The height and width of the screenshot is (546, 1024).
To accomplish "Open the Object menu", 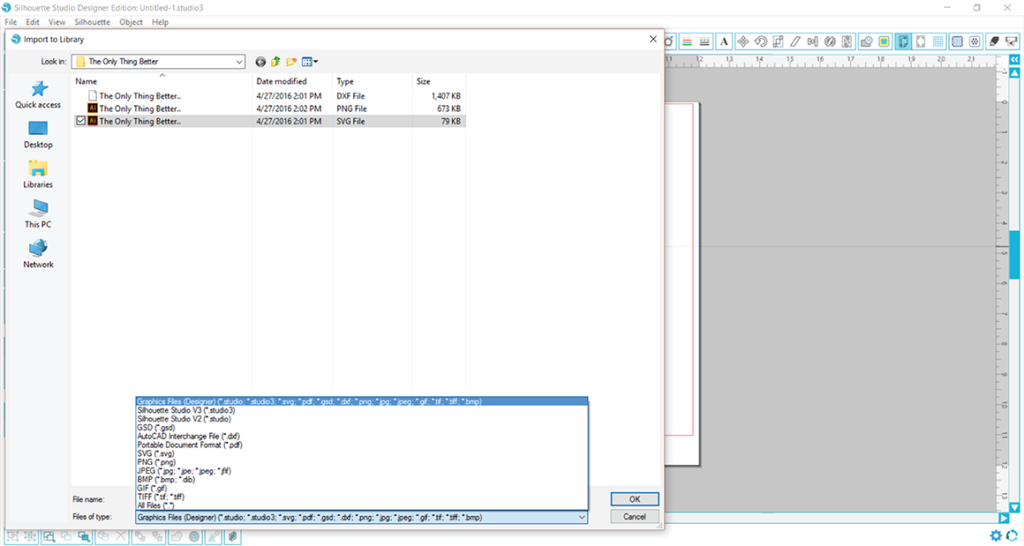I will (x=131, y=22).
